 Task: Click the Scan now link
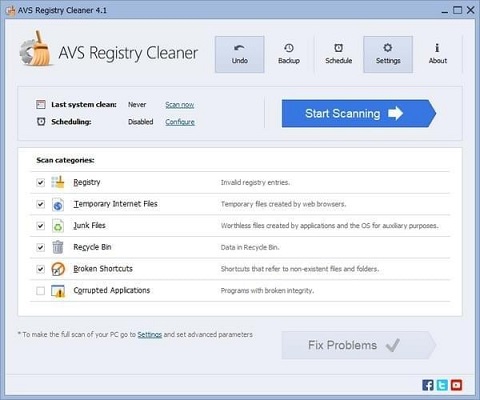click(x=180, y=105)
